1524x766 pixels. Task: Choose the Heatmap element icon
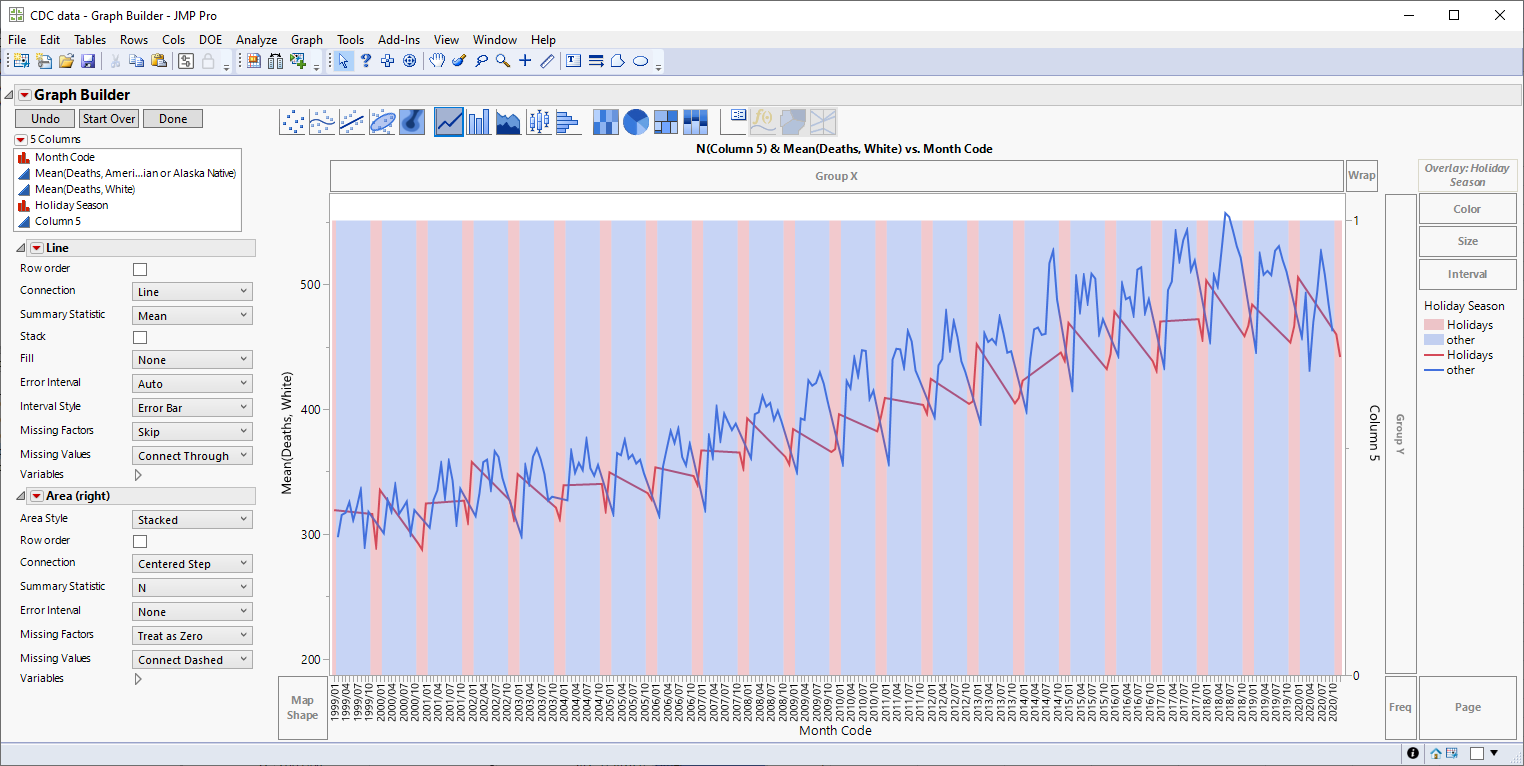click(605, 120)
